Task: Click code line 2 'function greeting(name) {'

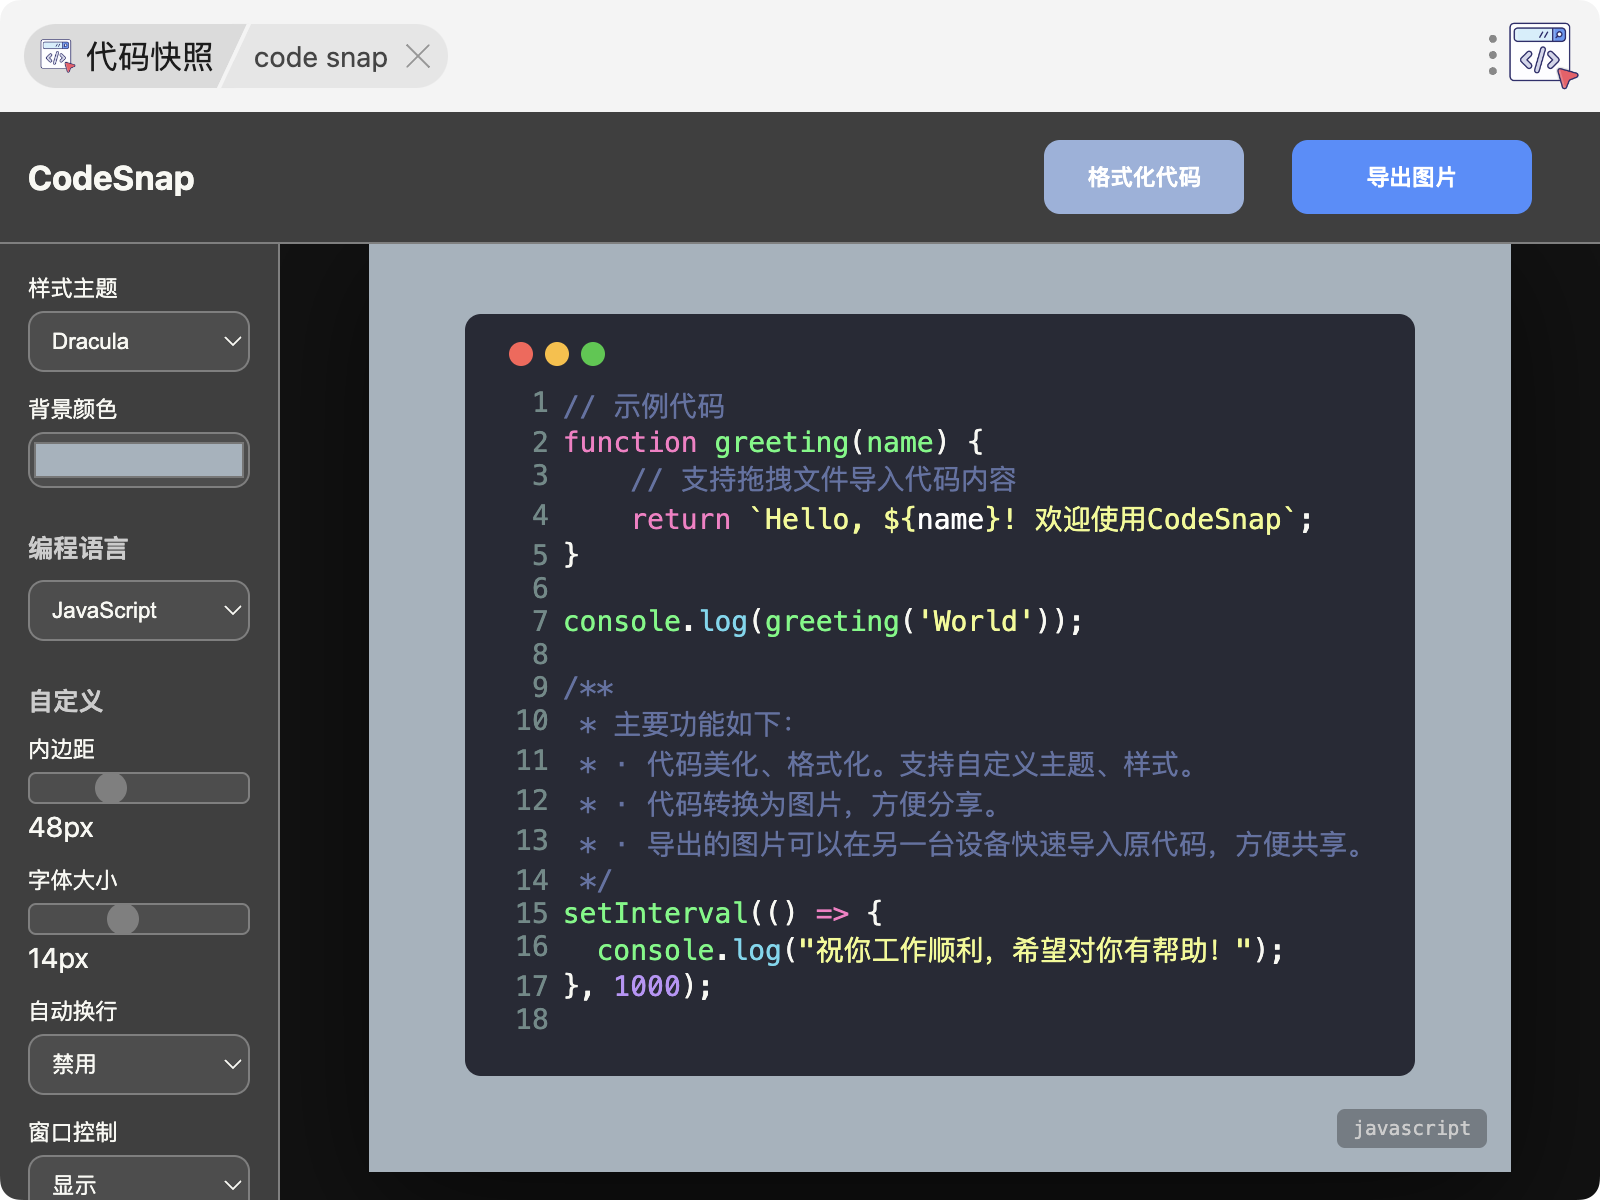Action: point(774,442)
